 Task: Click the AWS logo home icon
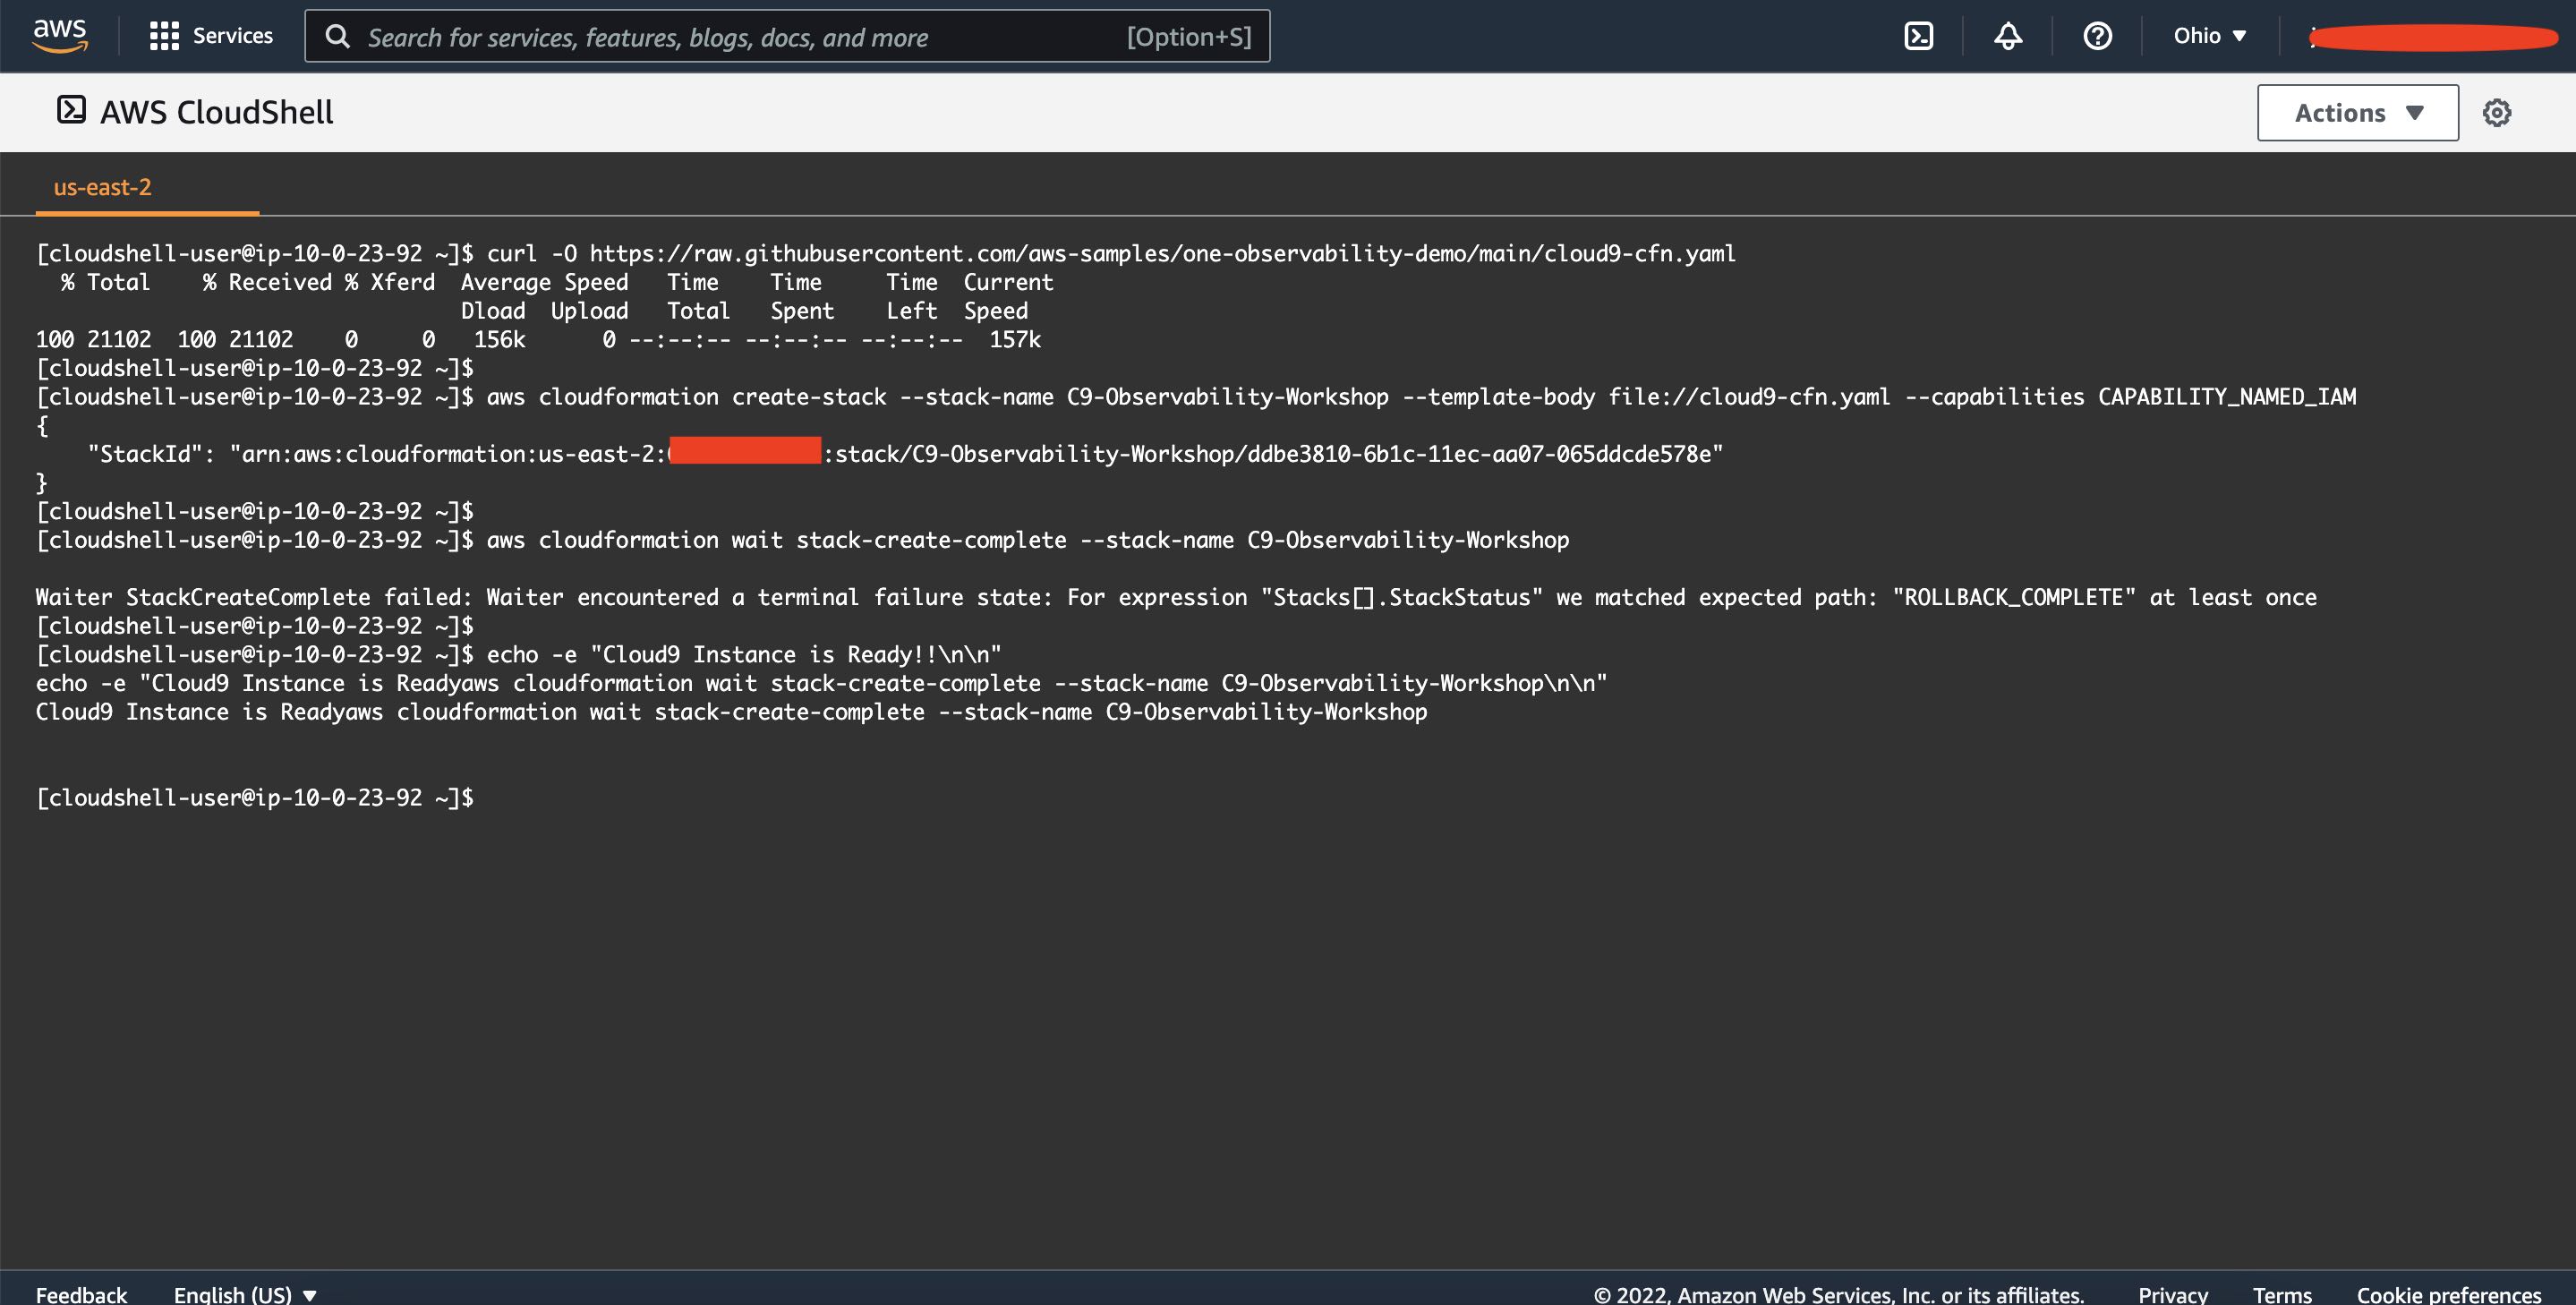[60, 35]
